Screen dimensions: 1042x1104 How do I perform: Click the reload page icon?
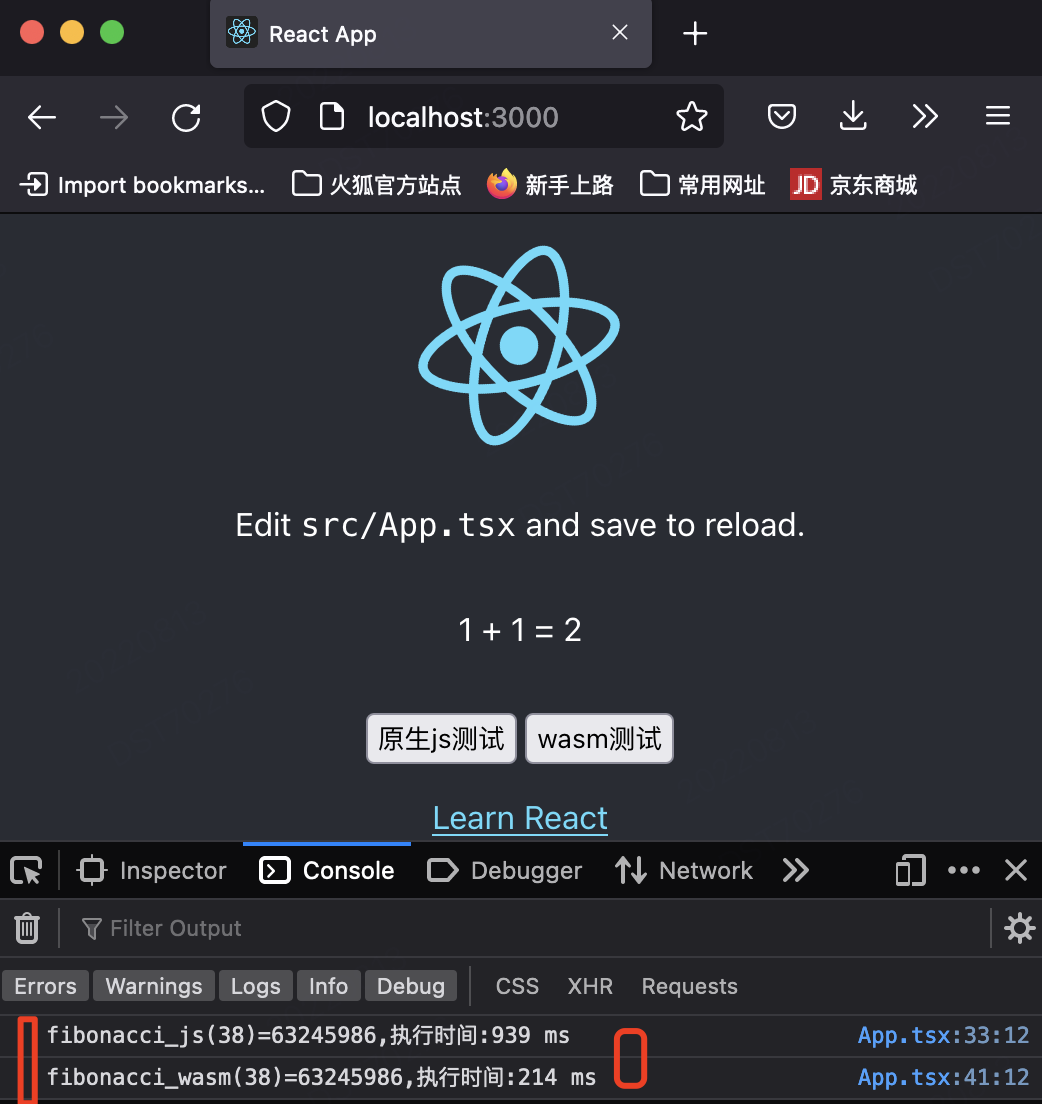(x=186, y=118)
